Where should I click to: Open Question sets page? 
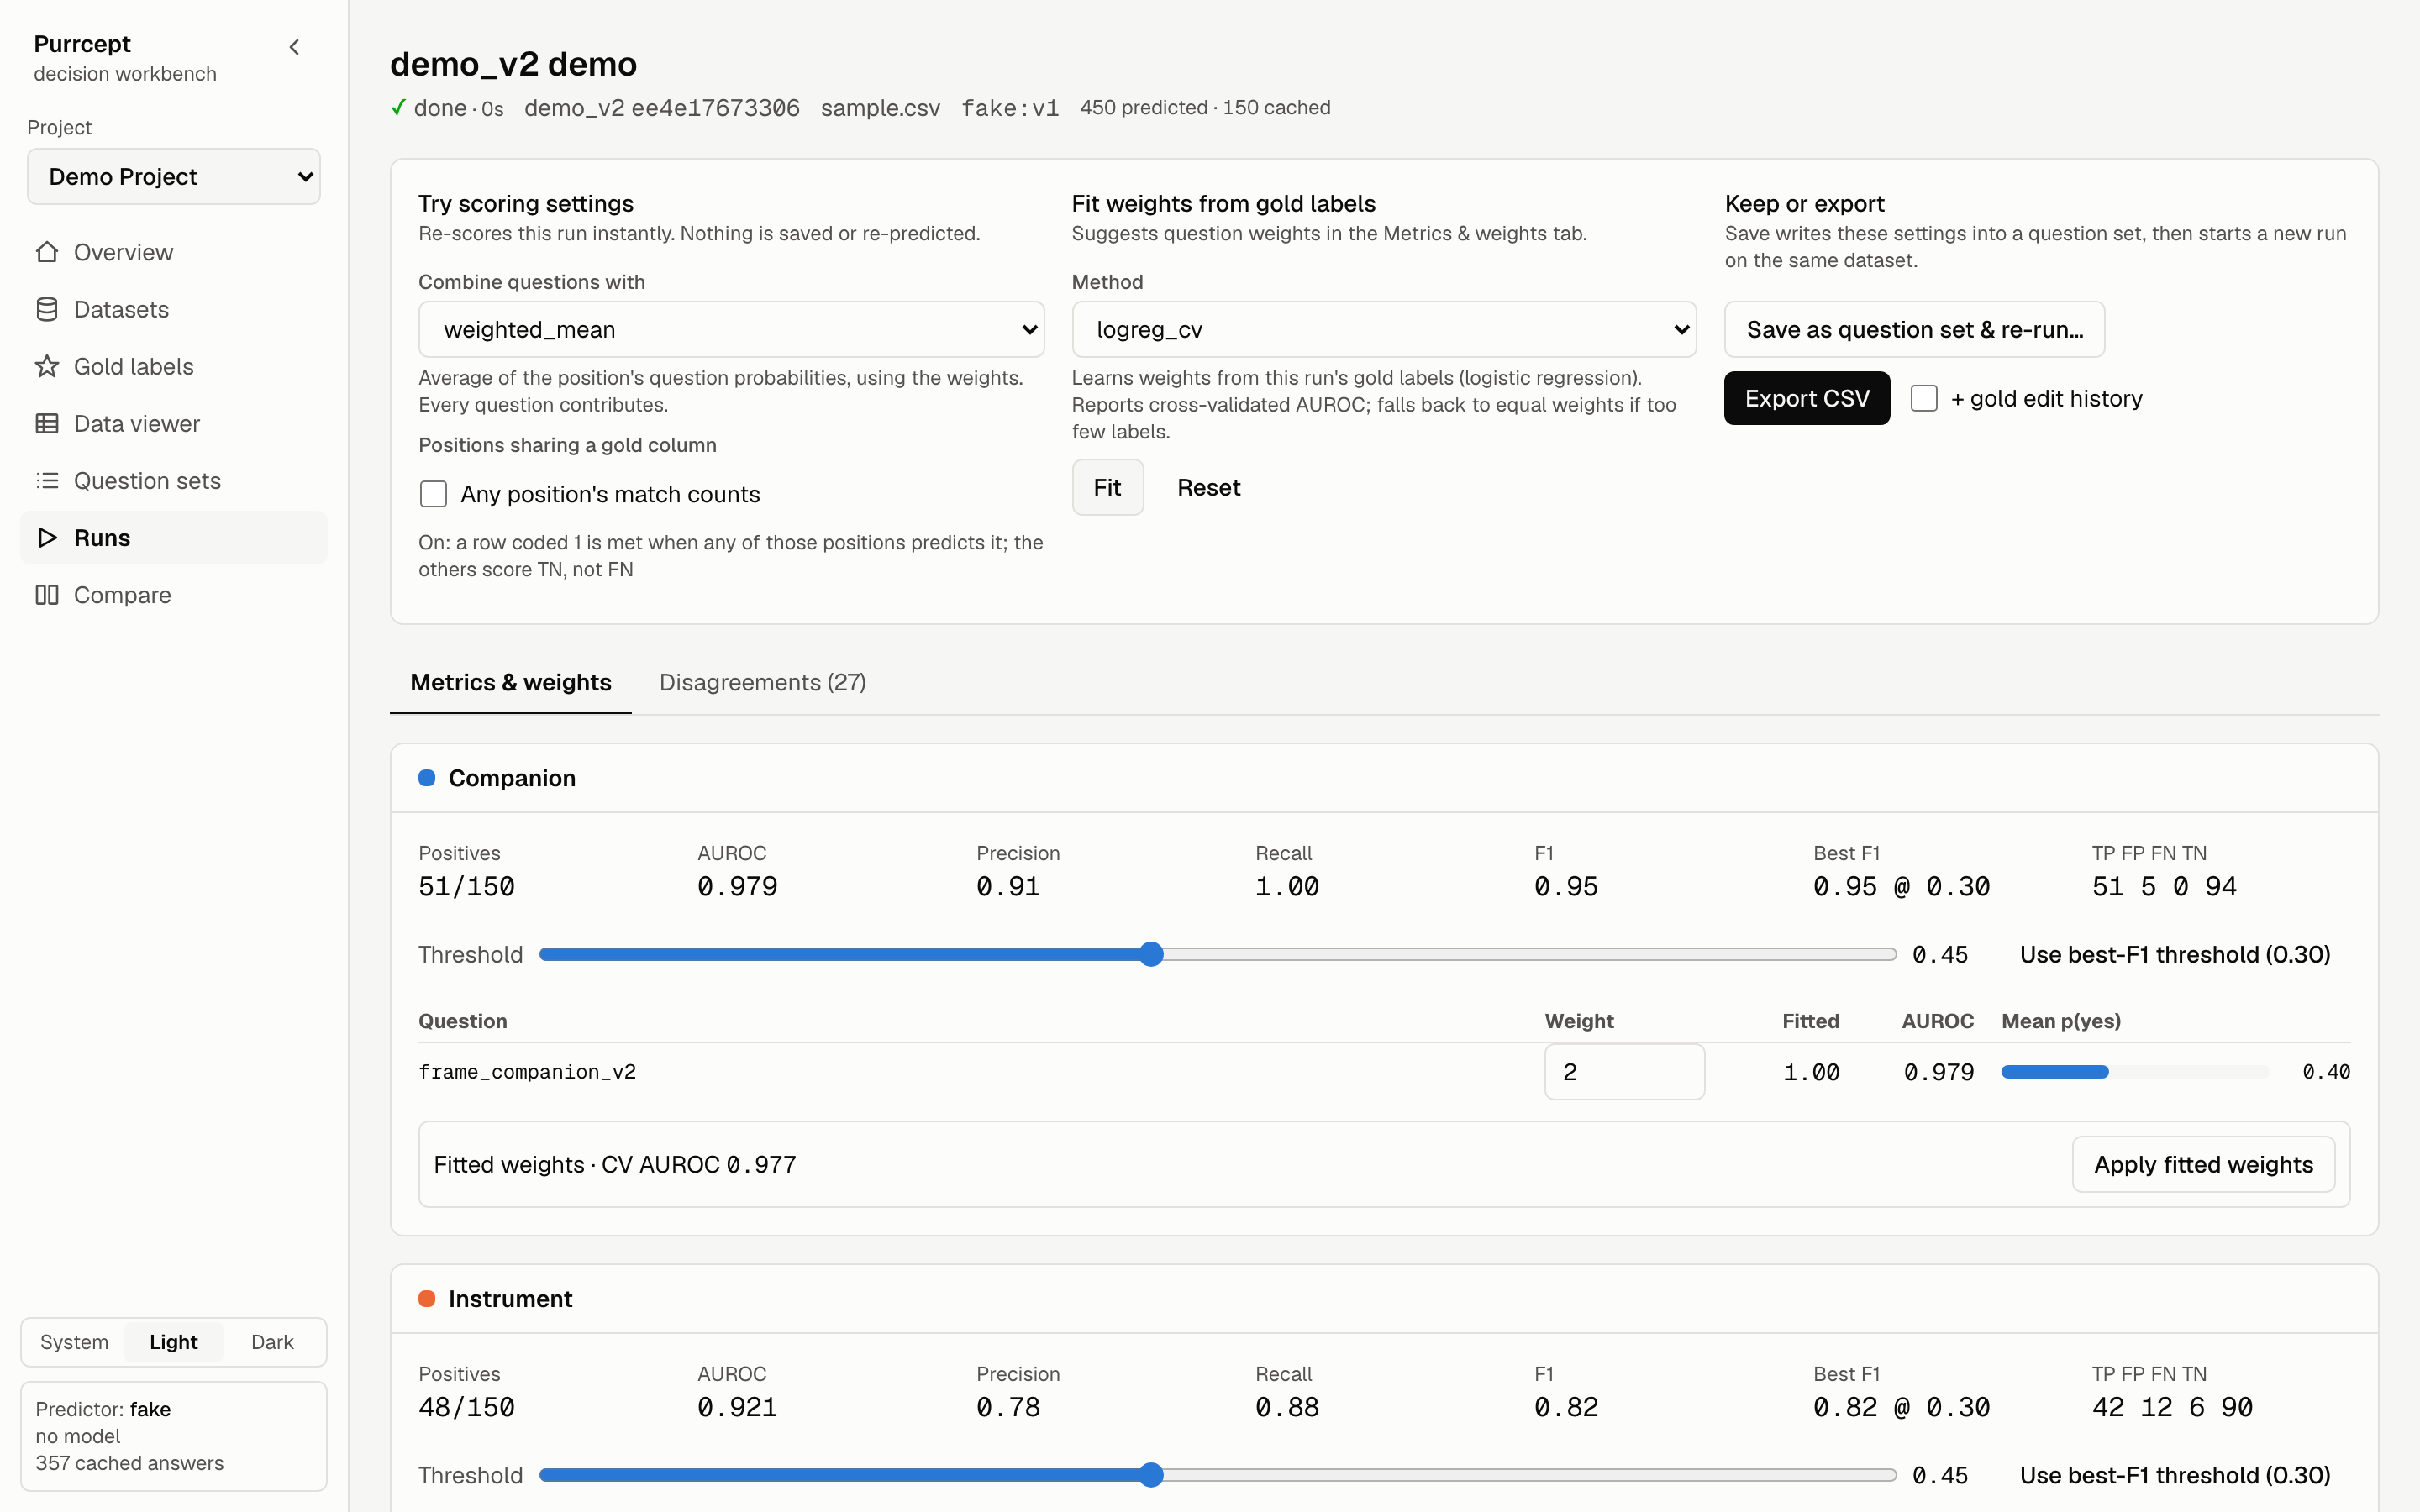click(174, 480)
